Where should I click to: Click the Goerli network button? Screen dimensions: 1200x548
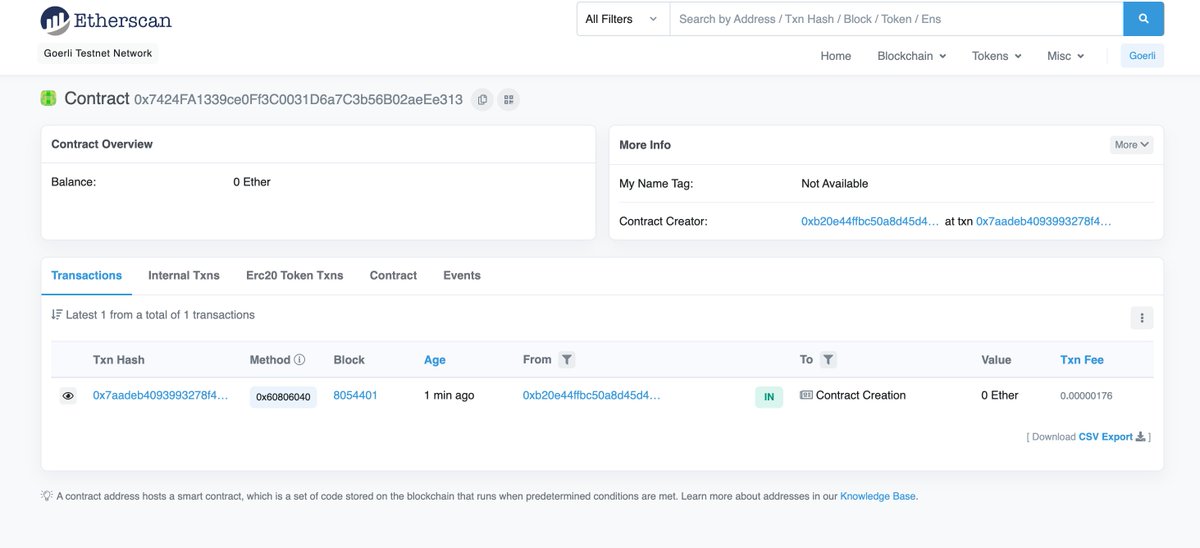(1142, 56)
